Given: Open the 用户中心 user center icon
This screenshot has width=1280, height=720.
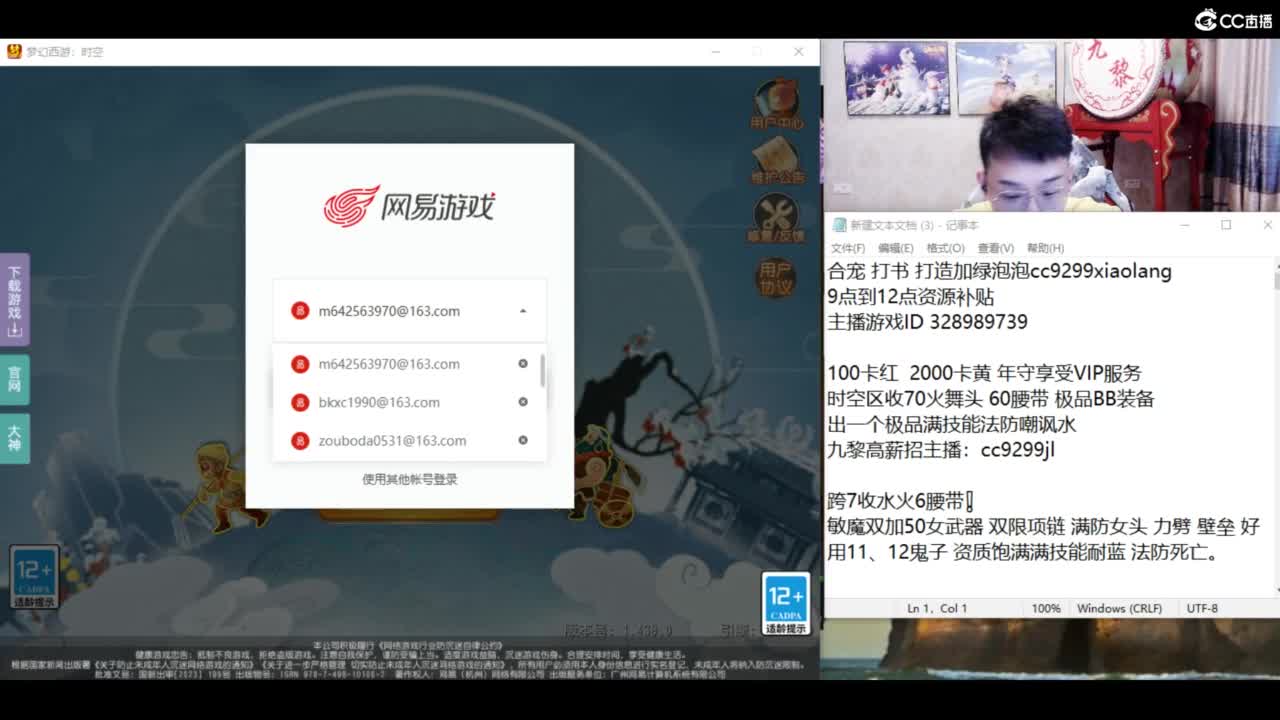Looking at the screenshot, I should (776, 104).
